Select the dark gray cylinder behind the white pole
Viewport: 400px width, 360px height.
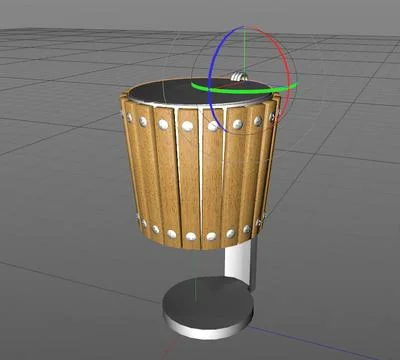click(254, 262)
